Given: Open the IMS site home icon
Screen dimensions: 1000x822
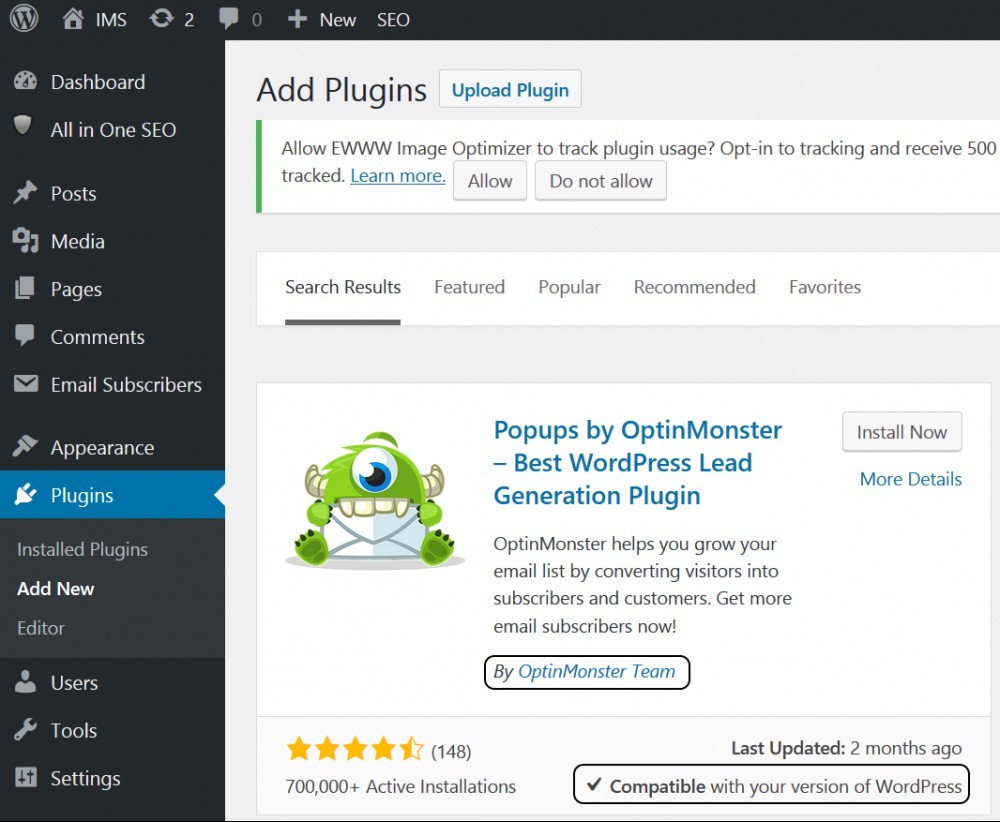Looking at the screenshot, I should pos(73,19).
